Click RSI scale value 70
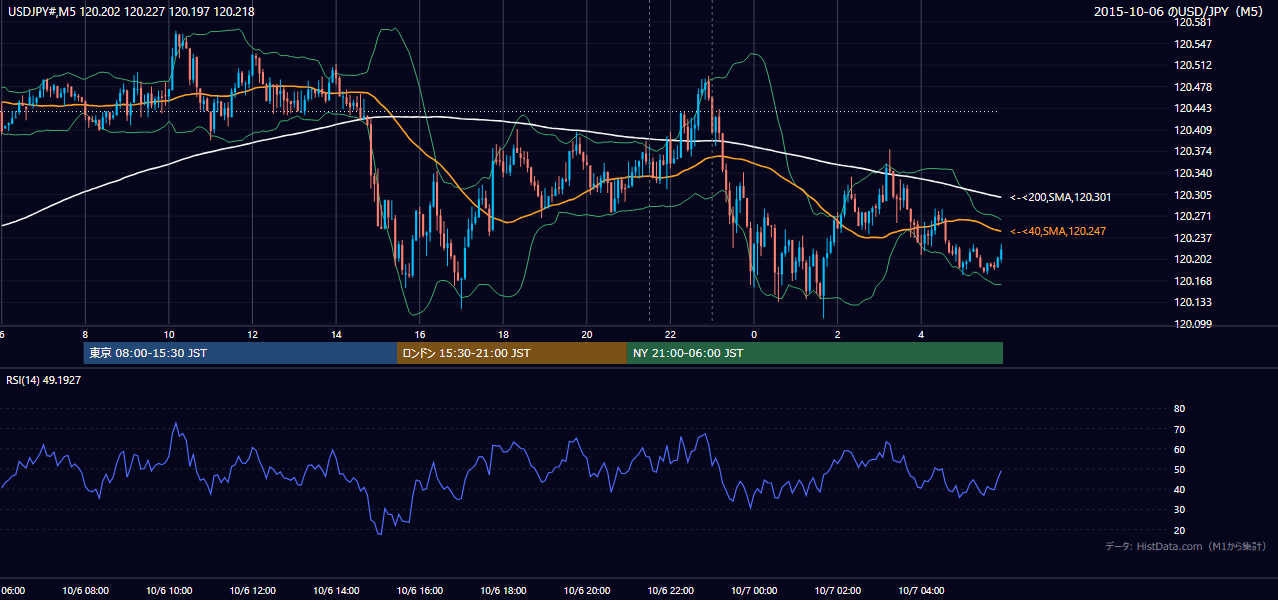 pos(1180,429)
